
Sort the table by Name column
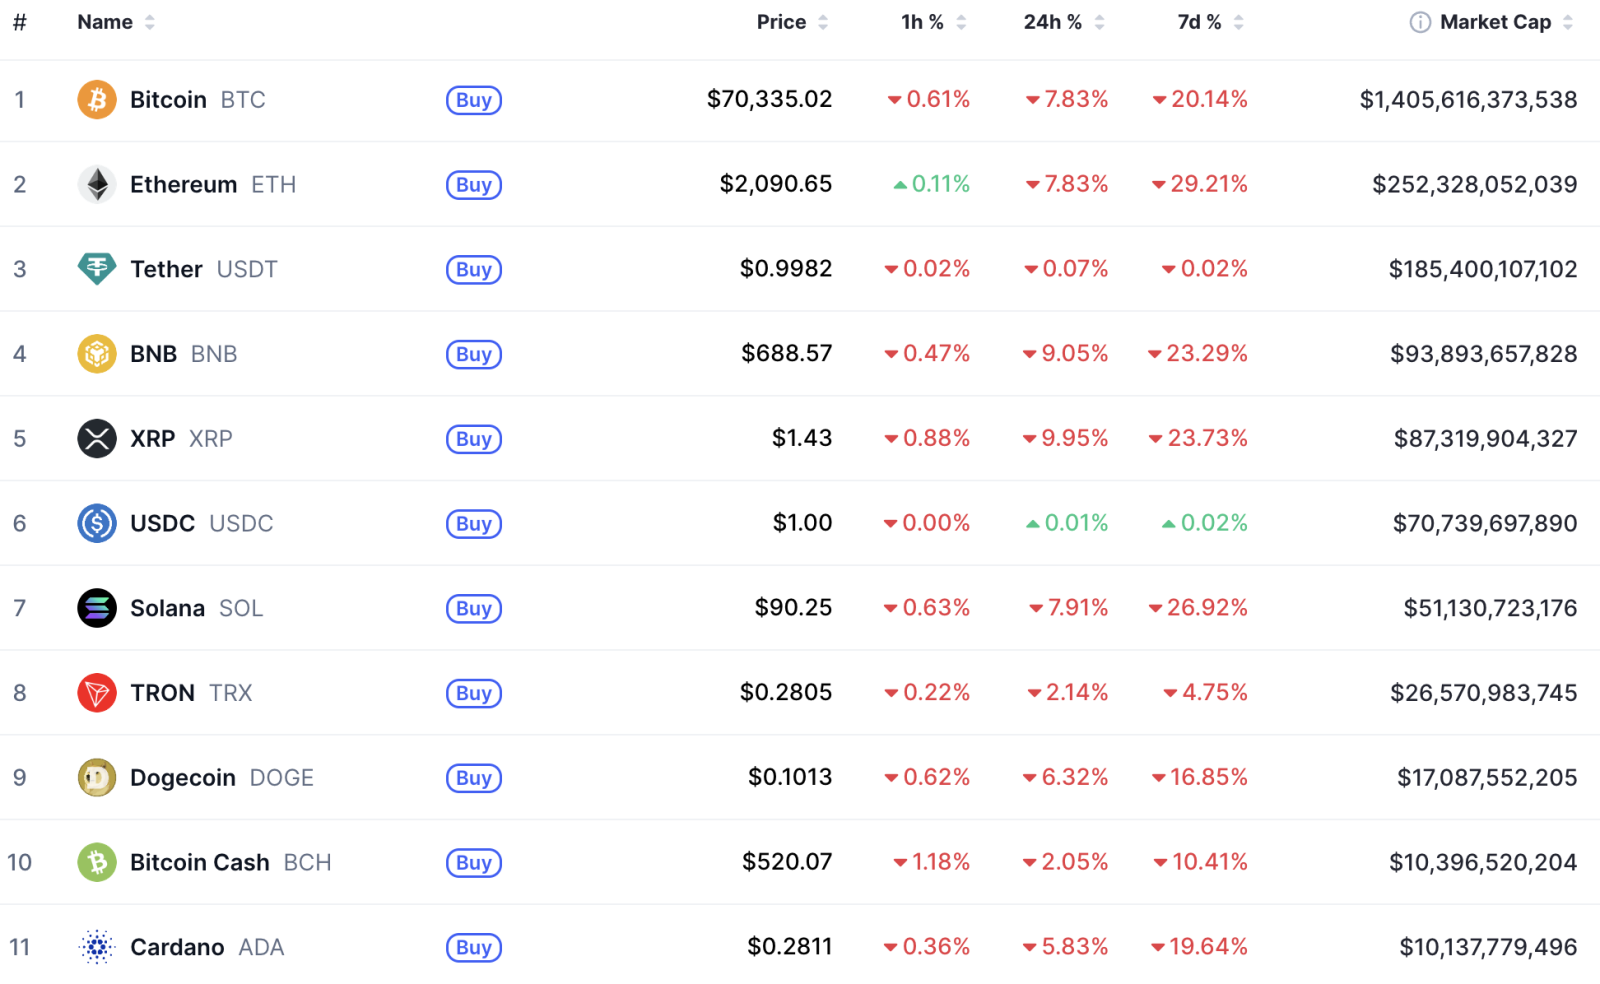105,22
